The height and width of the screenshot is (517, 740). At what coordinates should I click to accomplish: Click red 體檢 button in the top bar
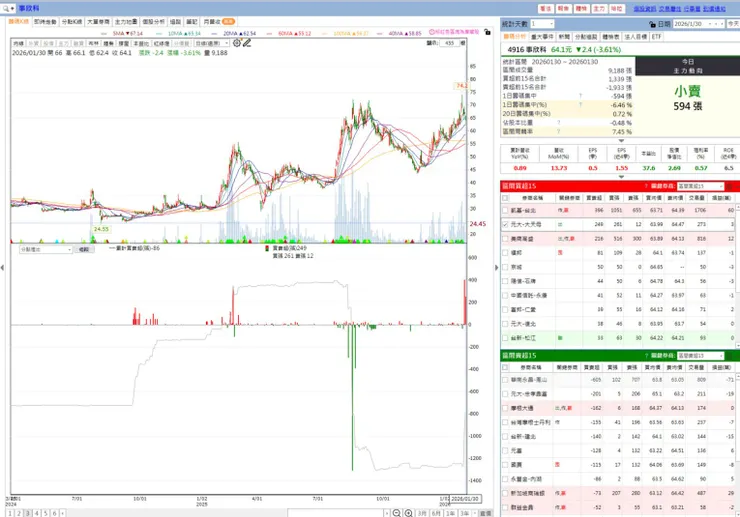click(x=581, y=8)
